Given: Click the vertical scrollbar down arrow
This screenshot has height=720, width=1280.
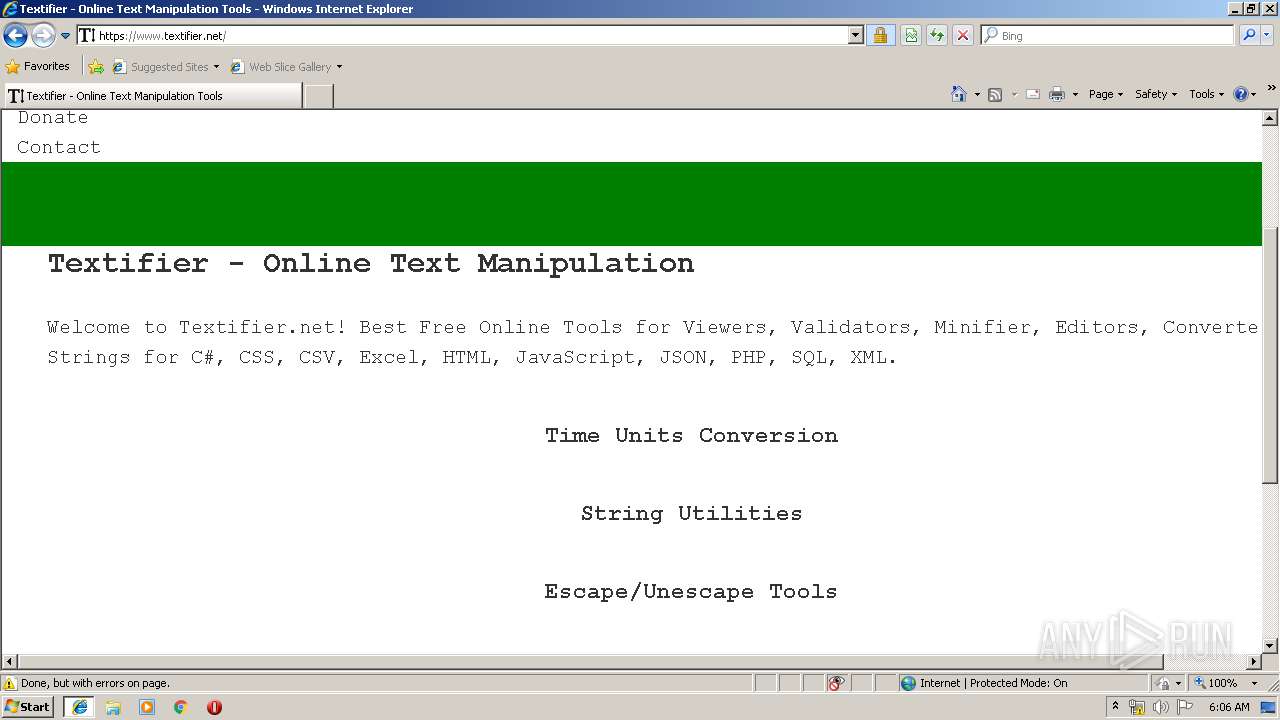Looking at the screenshot, I should click(1270, 646).
